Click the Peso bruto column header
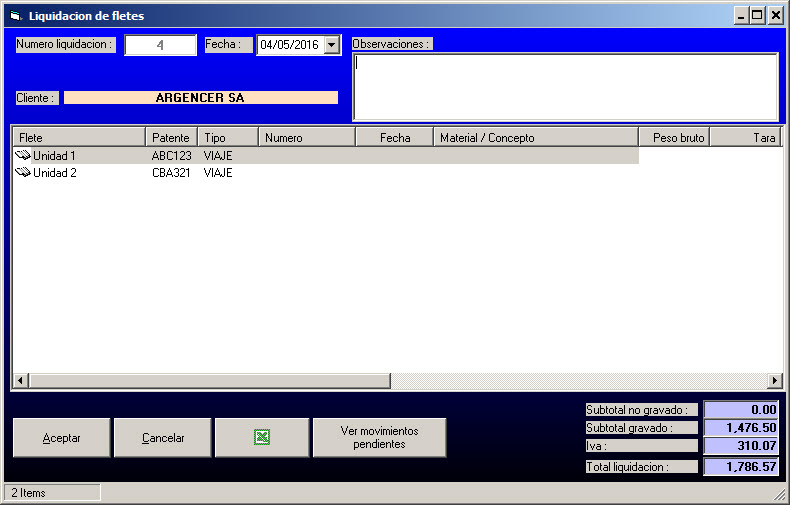This screenshot has height=505, width=790. [x=674, y=137]
